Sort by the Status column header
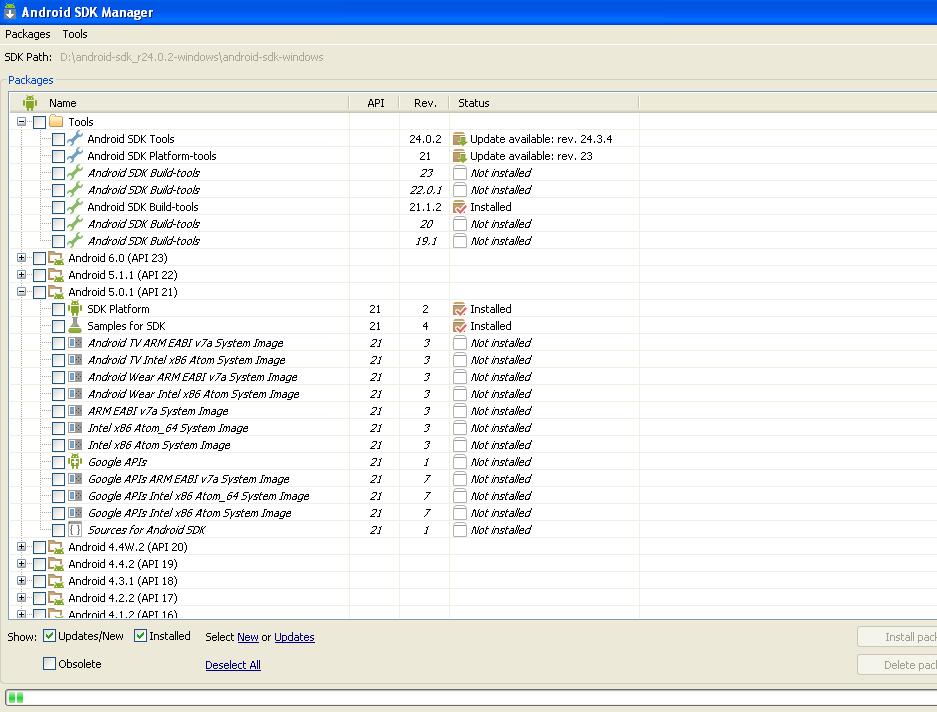The height and width of the screenshot is (712, 937). [544, 103]
